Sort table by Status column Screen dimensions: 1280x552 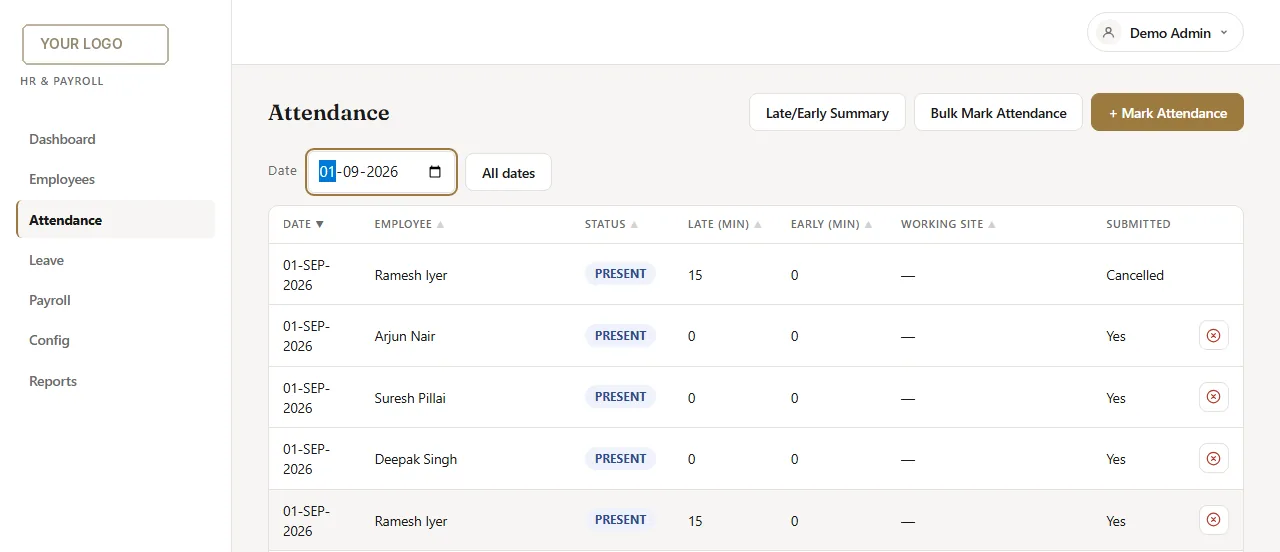point(611,224)
